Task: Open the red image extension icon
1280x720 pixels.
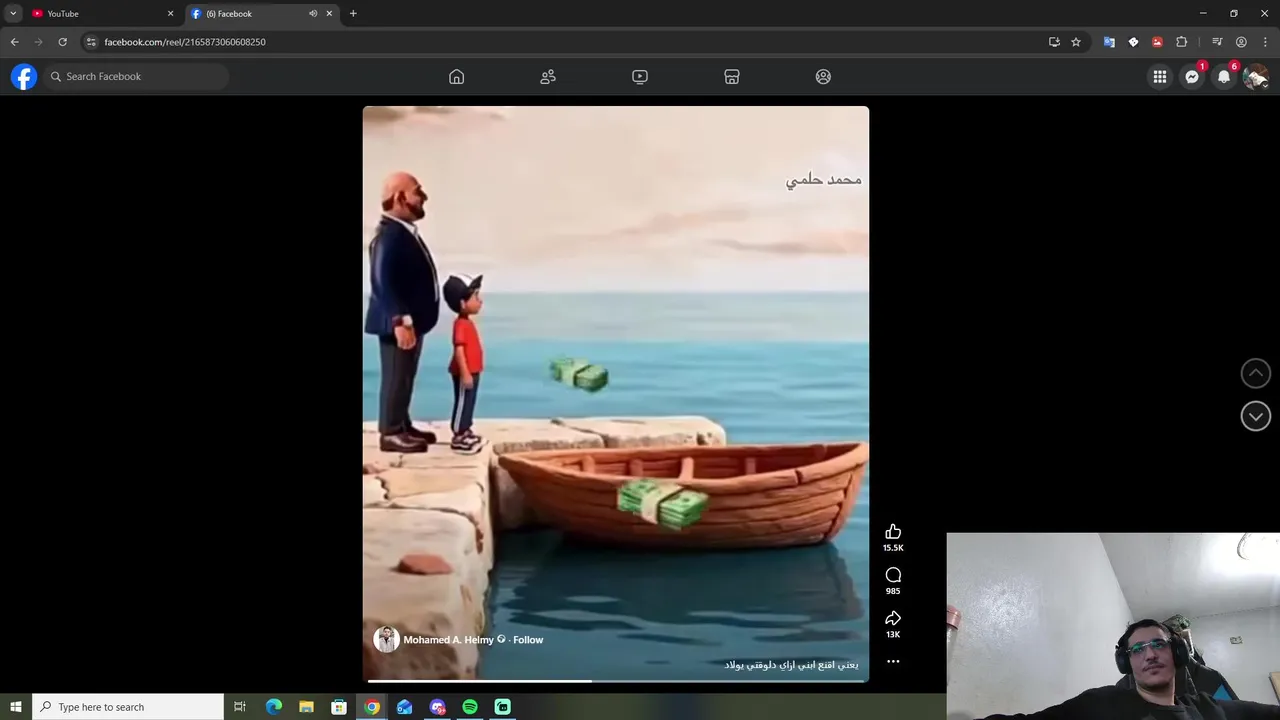Action: [x=1157, y=42]
